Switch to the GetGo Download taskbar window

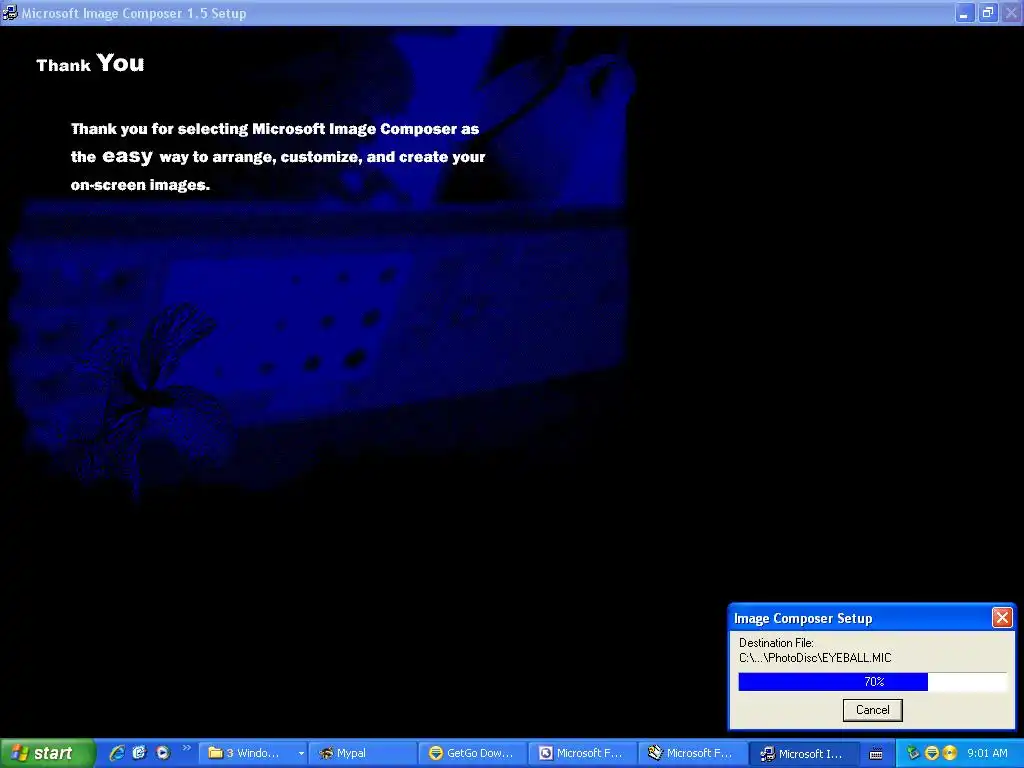pyautogui.click(x=472, y=754)
